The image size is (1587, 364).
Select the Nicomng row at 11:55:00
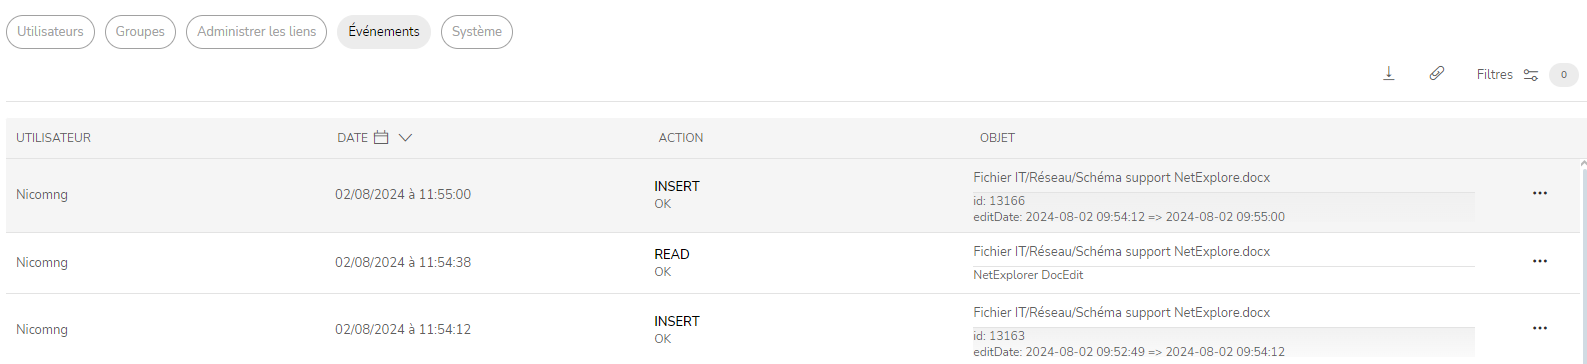(x=793, y=195)
